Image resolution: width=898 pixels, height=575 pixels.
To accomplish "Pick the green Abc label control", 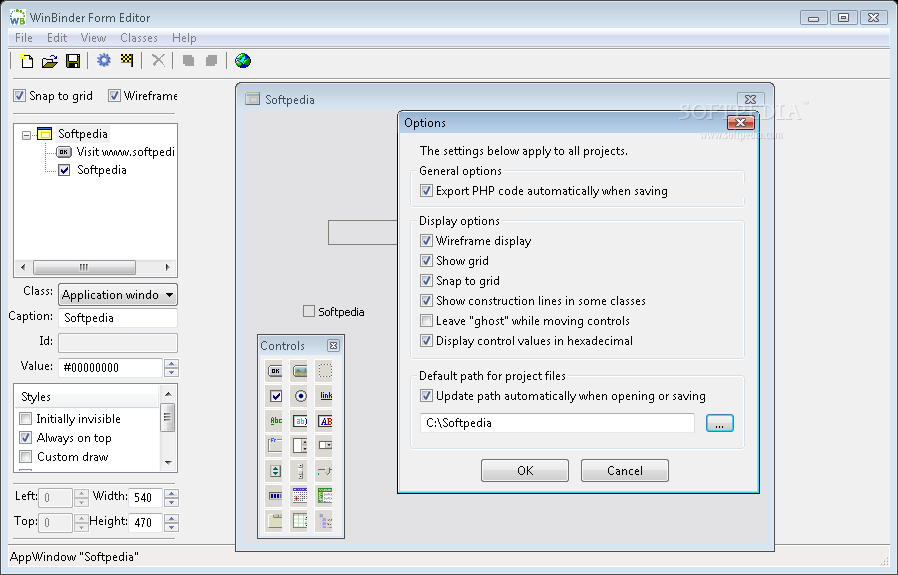I will 275,421.
